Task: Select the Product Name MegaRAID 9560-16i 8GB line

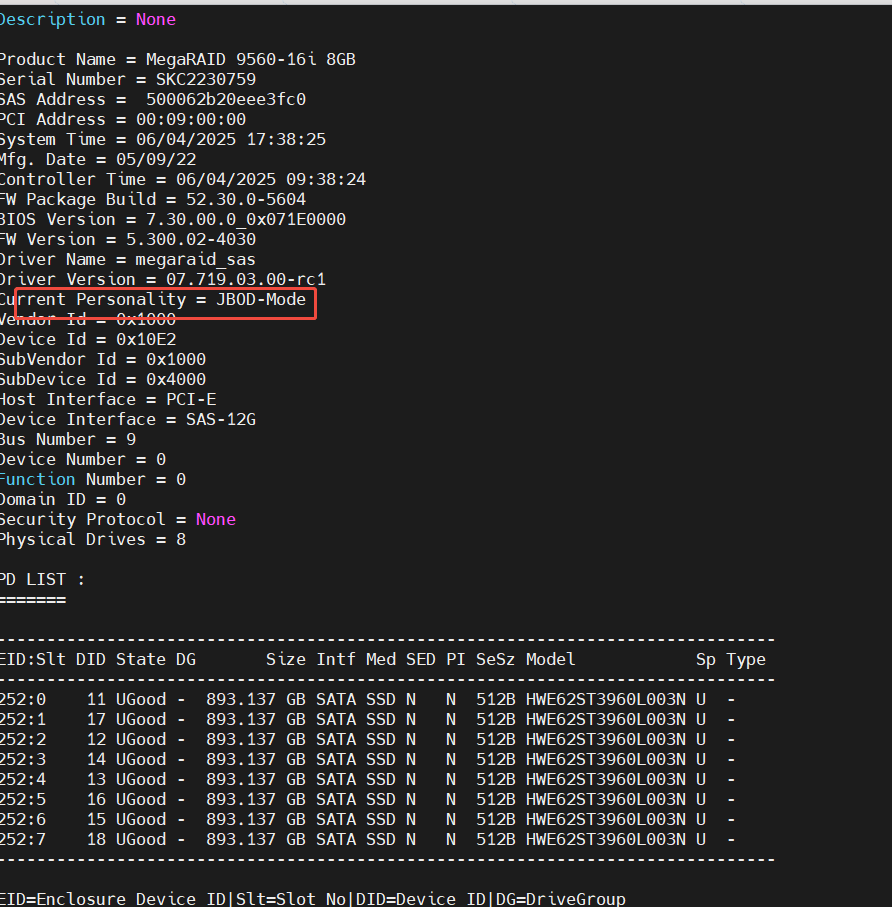Action: coord(178,60)
